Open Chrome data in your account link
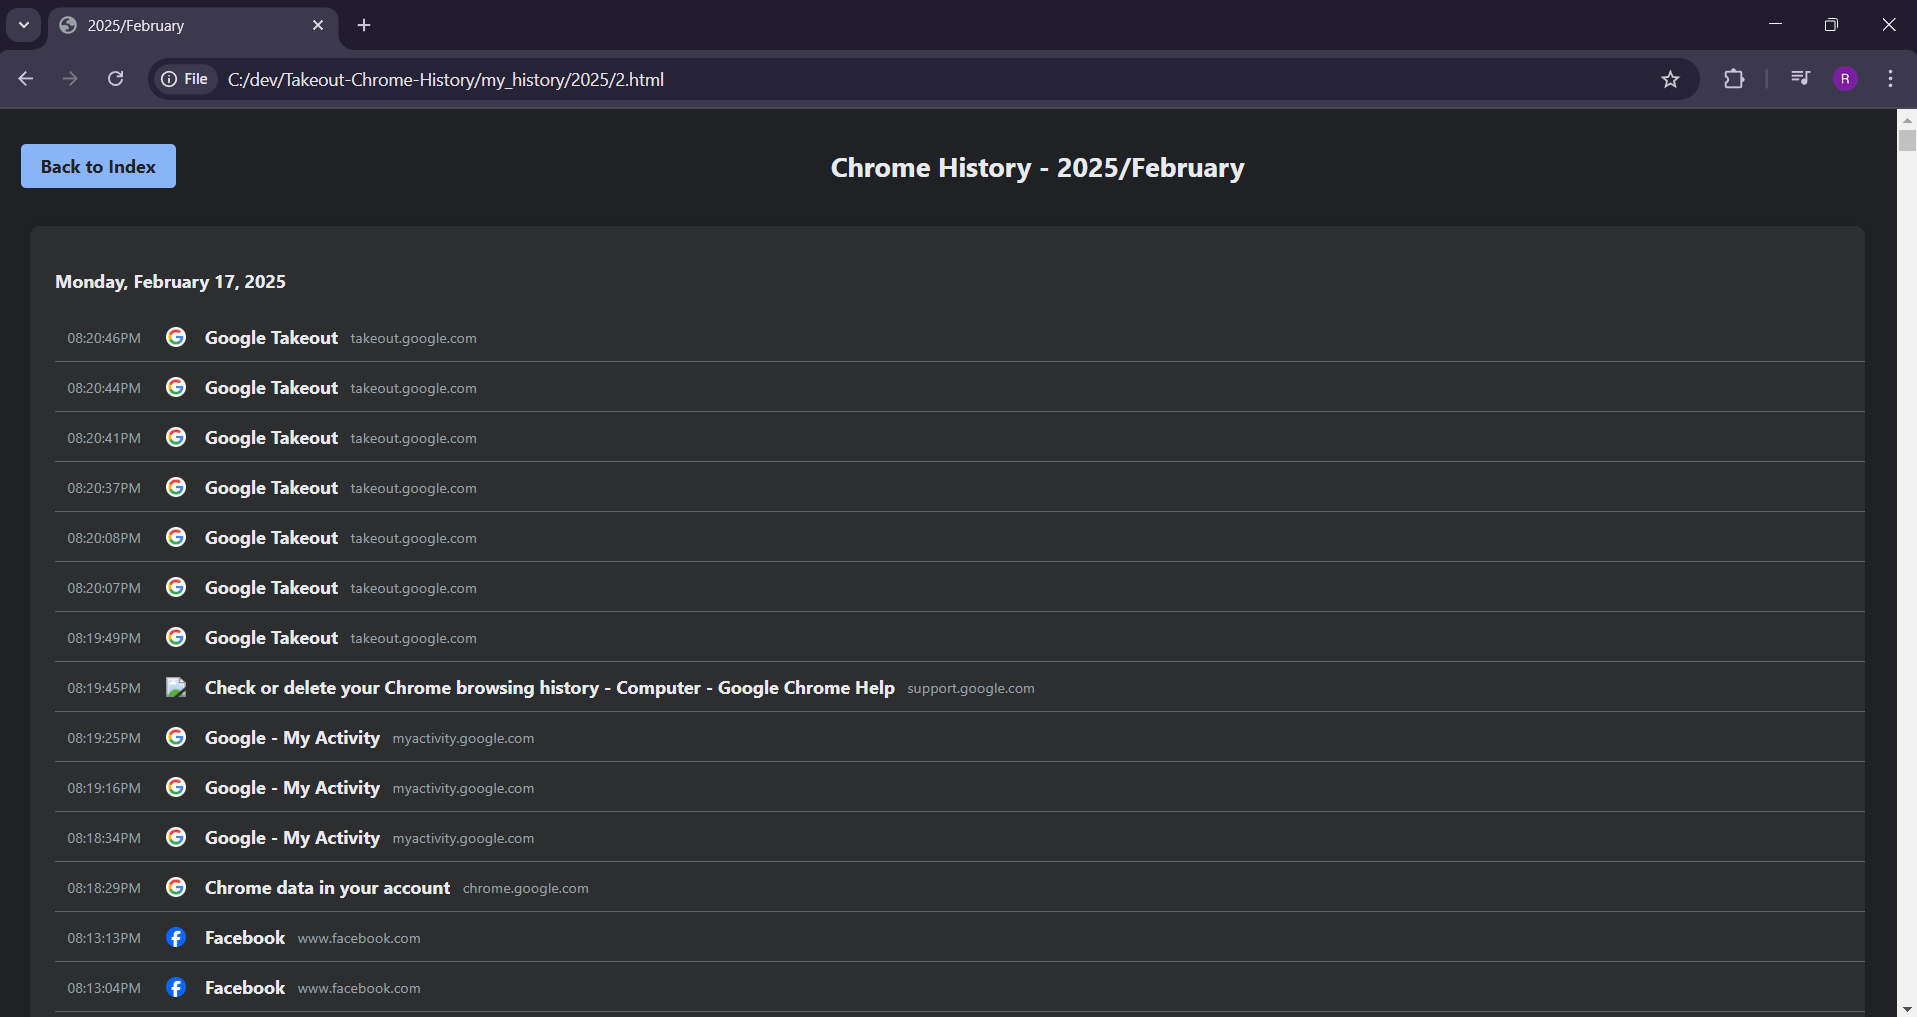The height and width of the screenshot is (1017, 1917). 327,888
